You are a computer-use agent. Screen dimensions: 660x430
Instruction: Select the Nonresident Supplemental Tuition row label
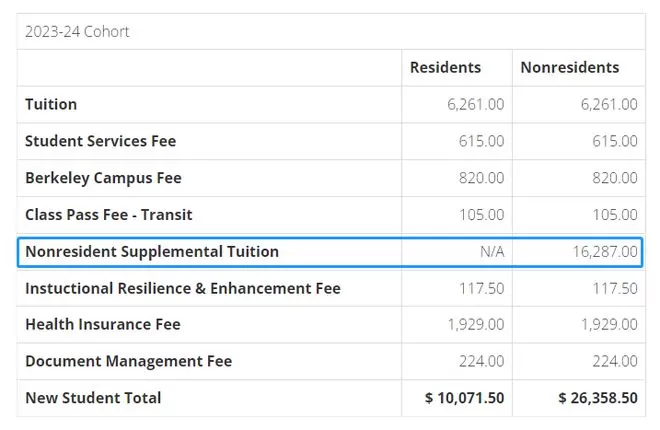(x=151, y=252)
